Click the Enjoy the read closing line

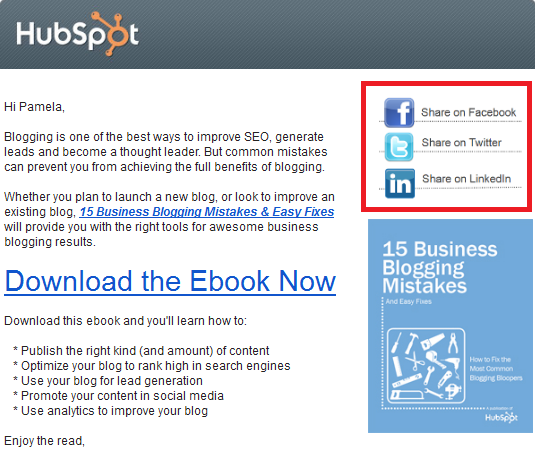(x=44, y=441)
